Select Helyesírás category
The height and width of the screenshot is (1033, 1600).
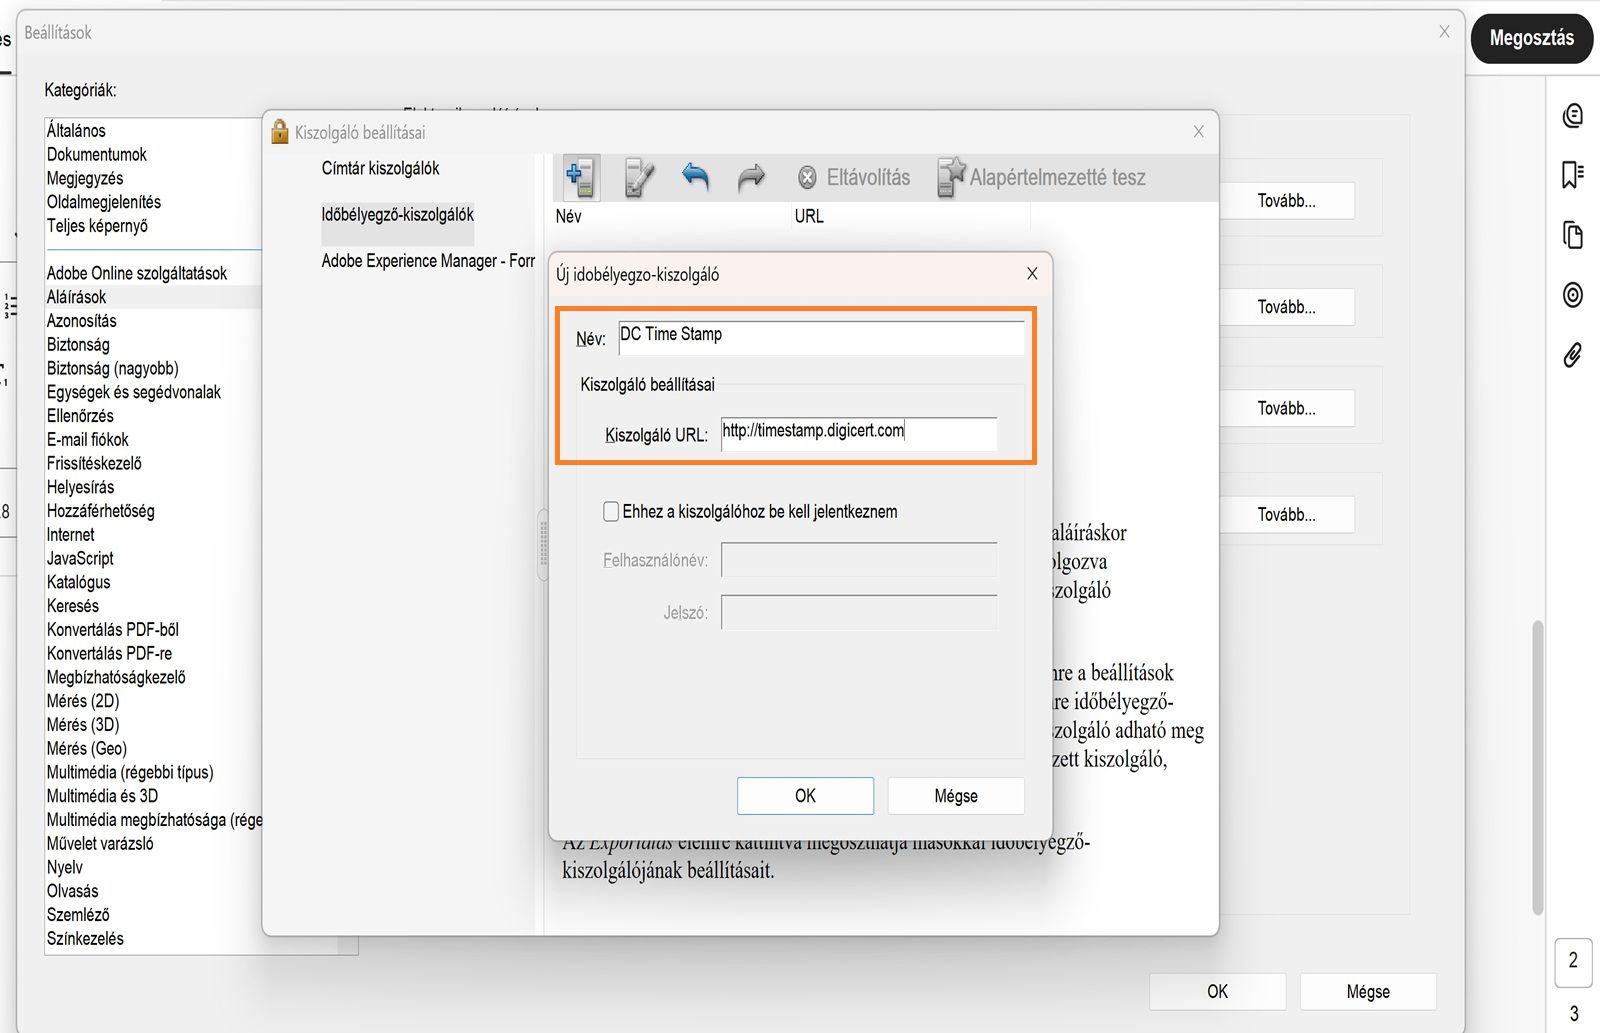tap(80, 487)
